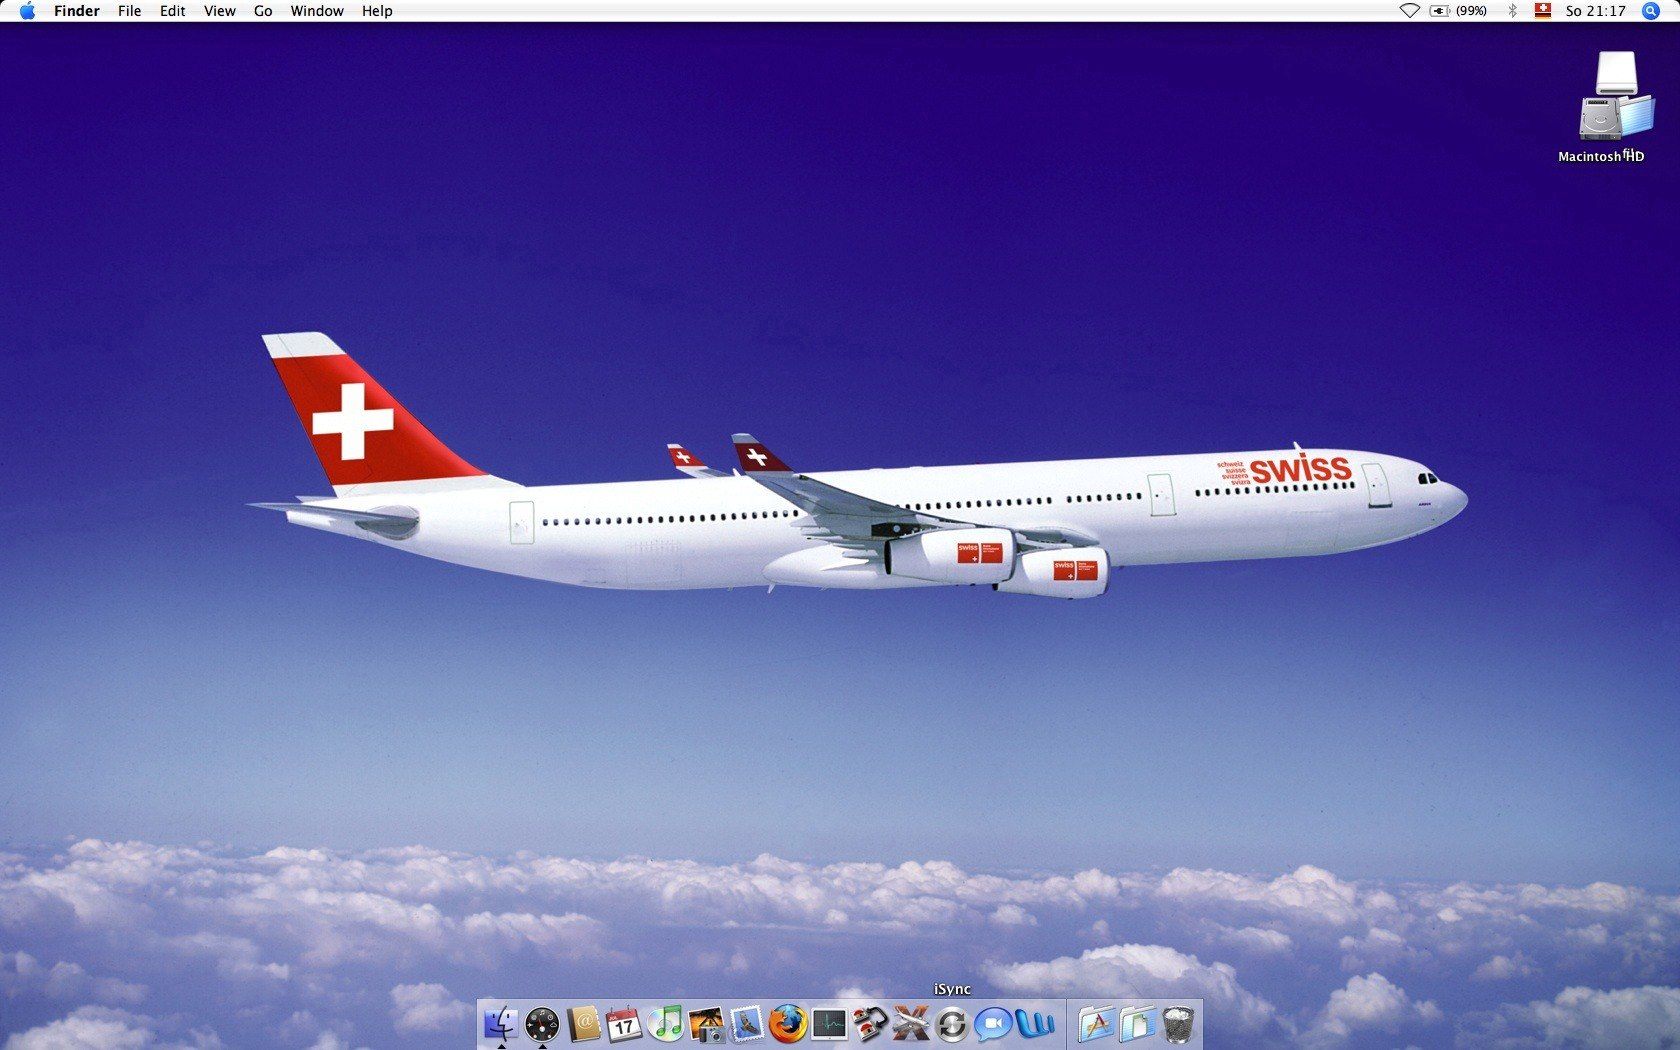Open the File menu
This screenshot has width=1680, height=1050.
pos(129,11)
